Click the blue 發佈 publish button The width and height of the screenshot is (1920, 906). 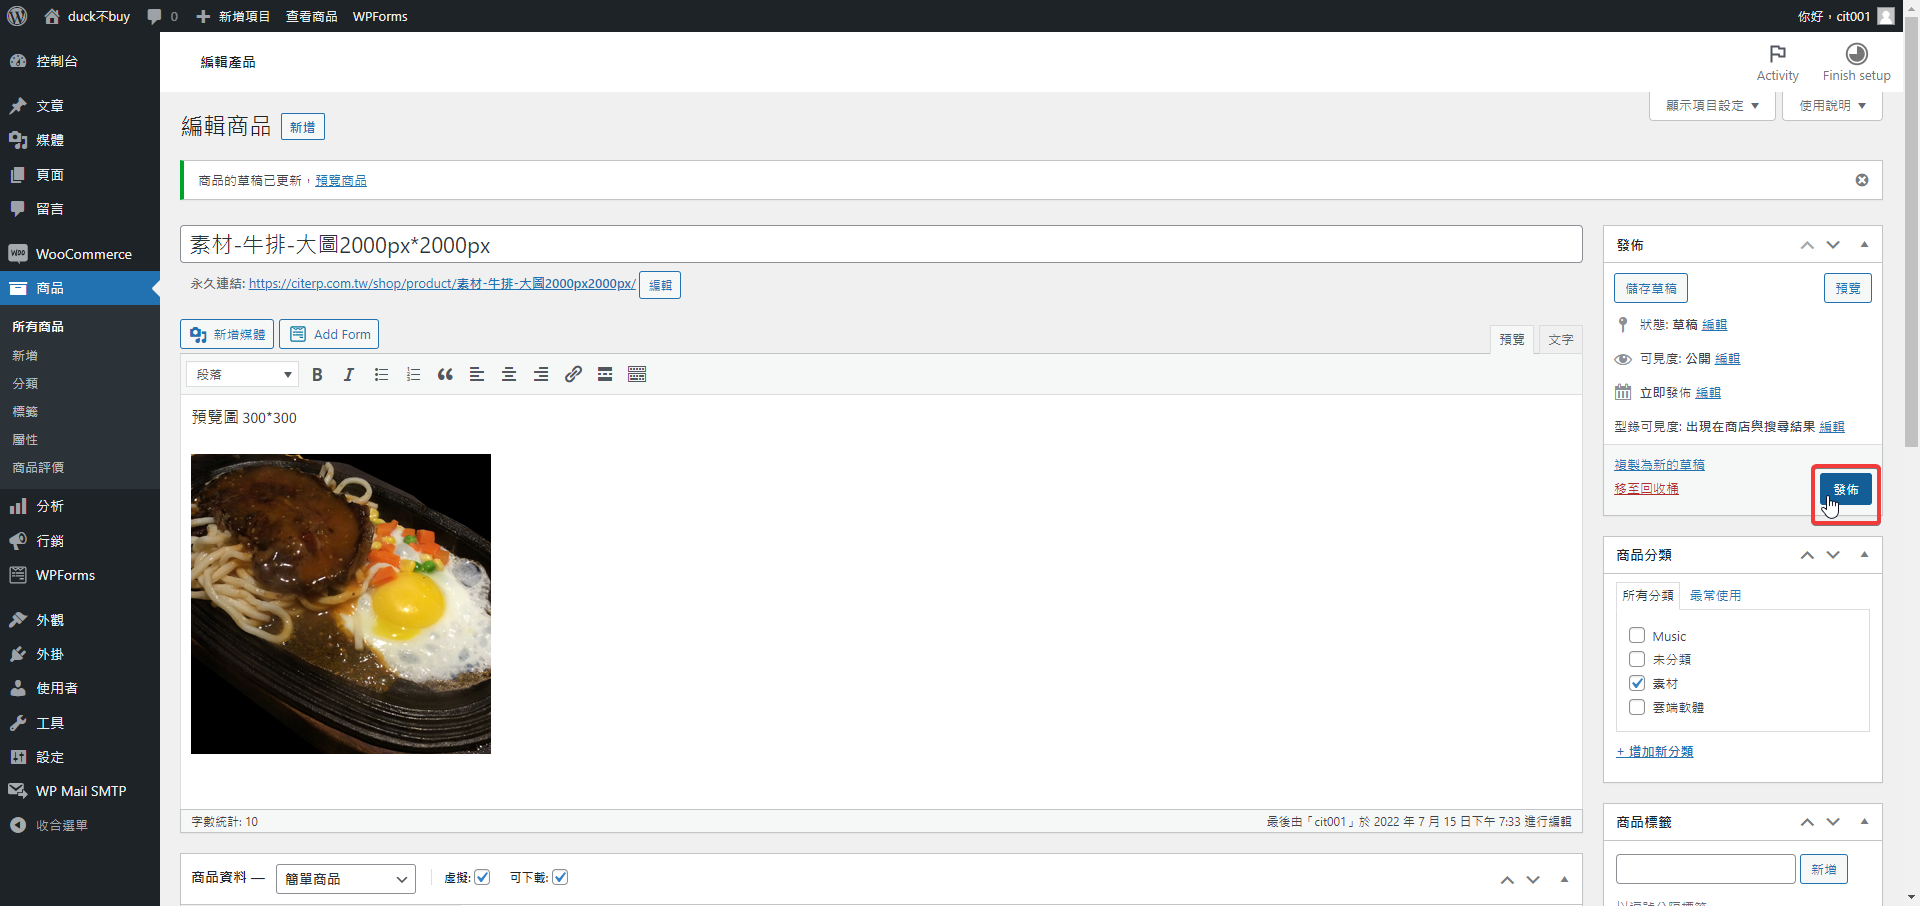pos(1845,489)
